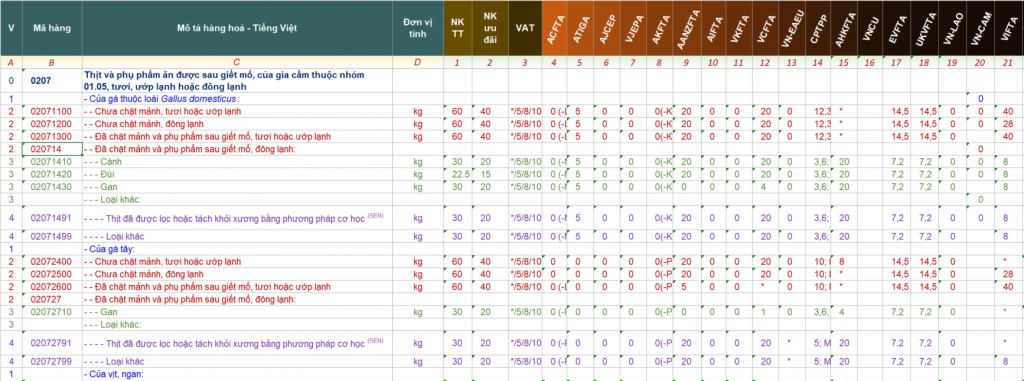Click code cell 02071100
The width and height of the screenshot is (1024, 381).
(52, 112)
